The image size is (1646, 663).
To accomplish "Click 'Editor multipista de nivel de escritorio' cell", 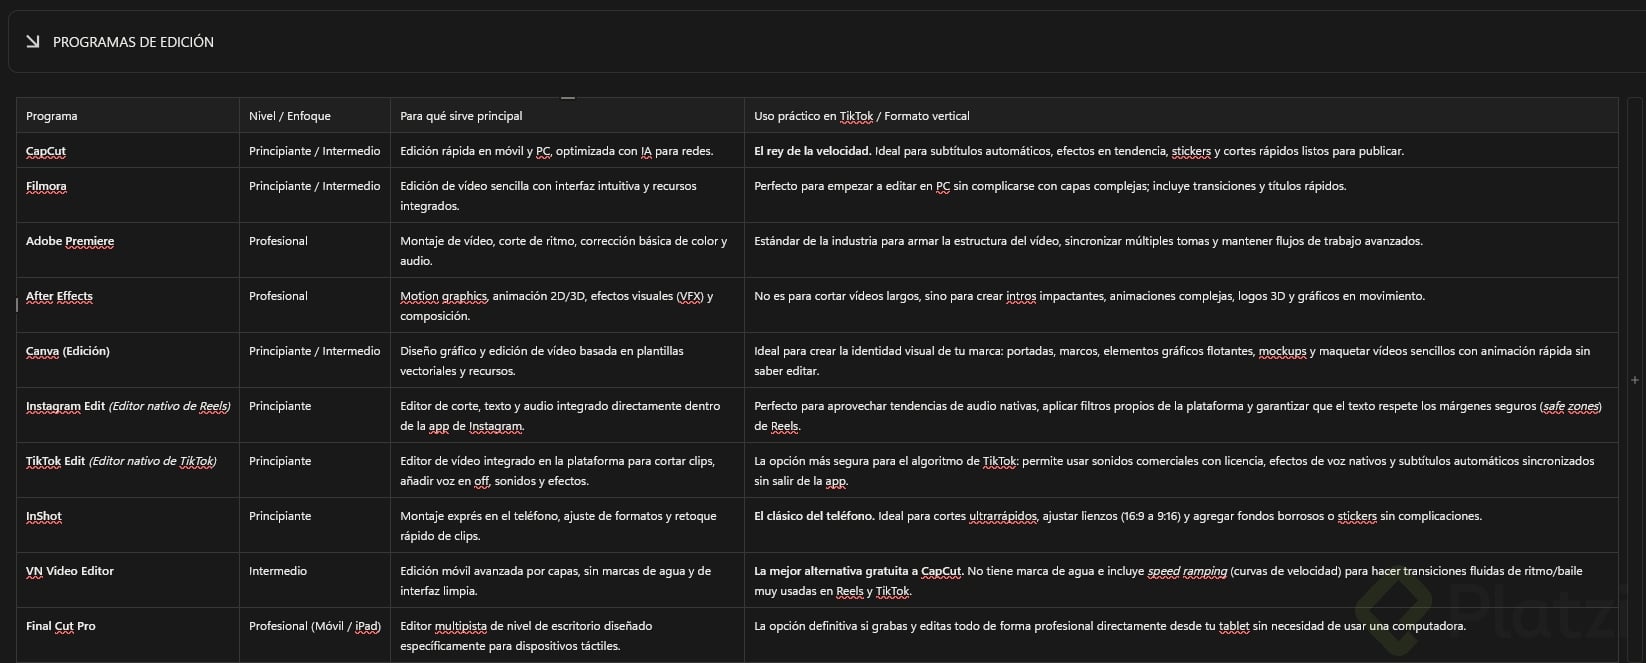I will click(567, 635).
